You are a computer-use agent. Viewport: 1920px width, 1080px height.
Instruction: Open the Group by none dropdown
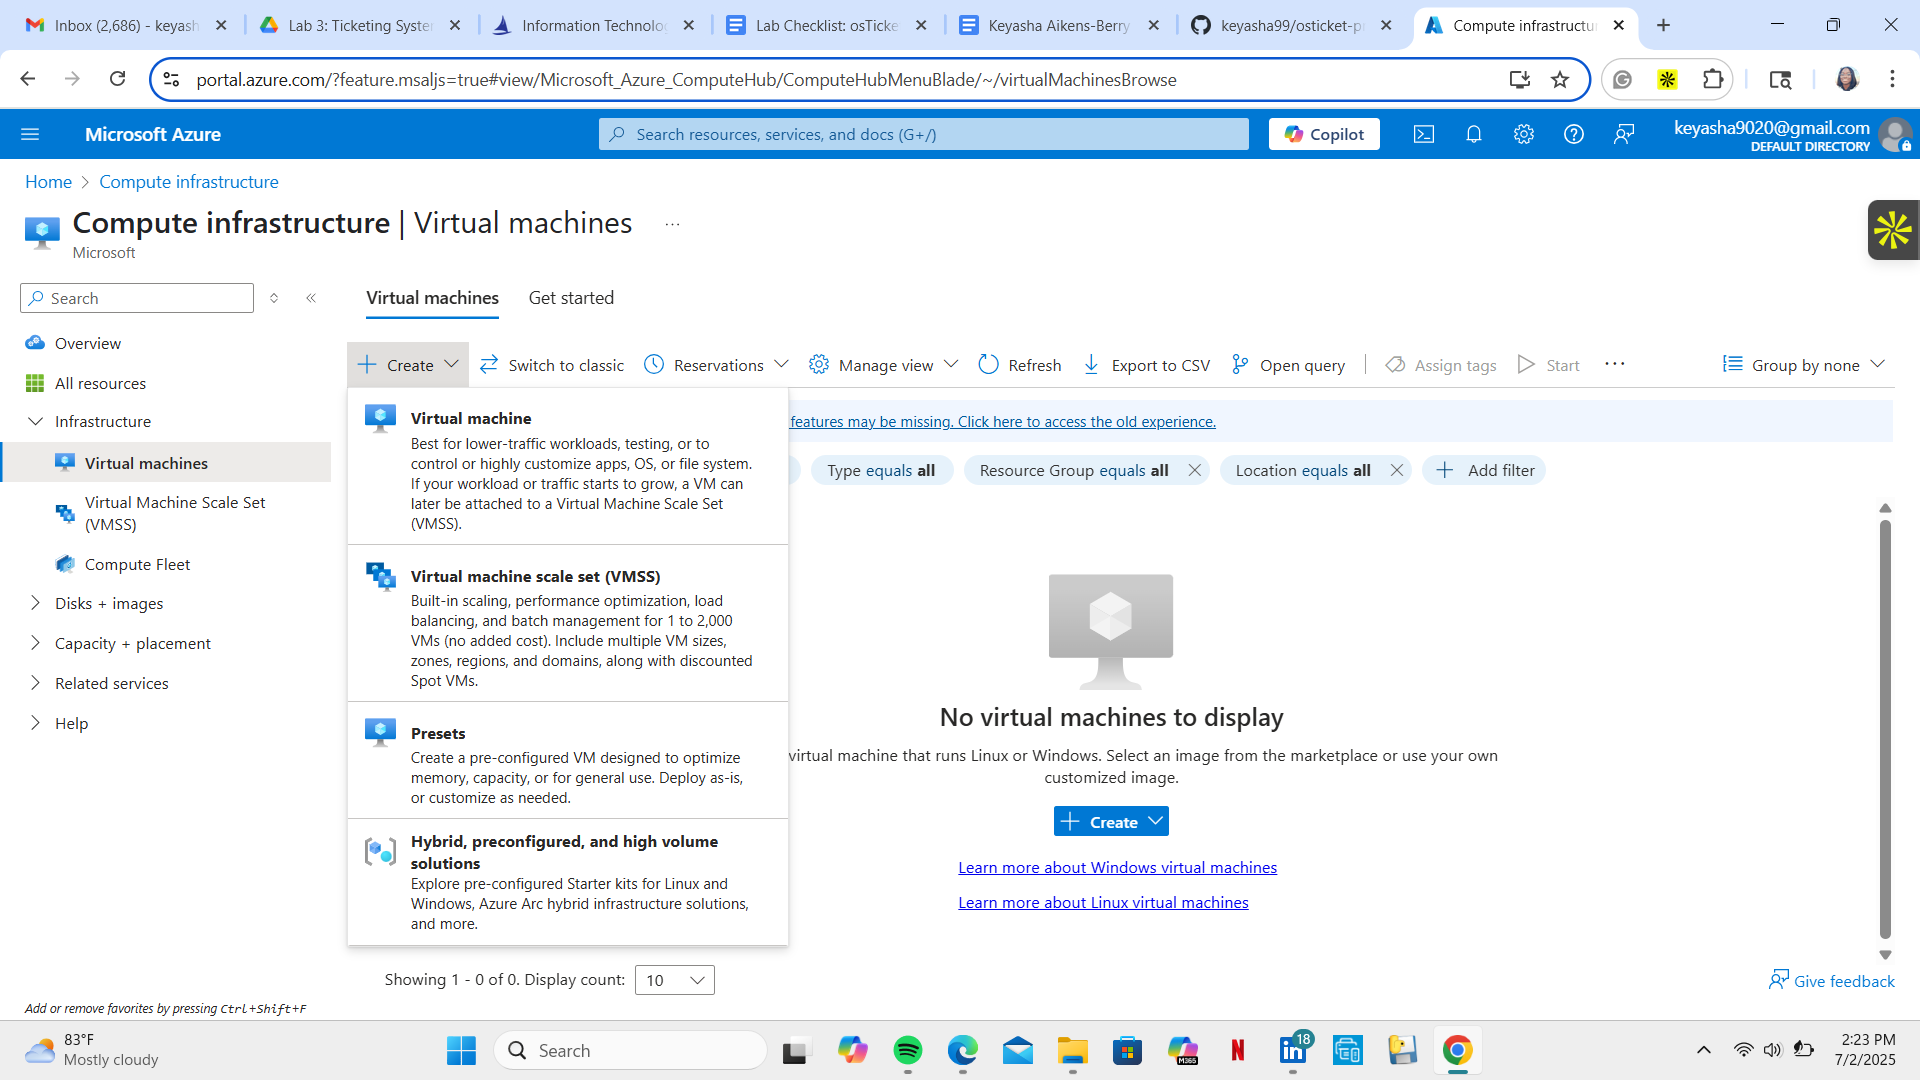(x=1804, y=365)
